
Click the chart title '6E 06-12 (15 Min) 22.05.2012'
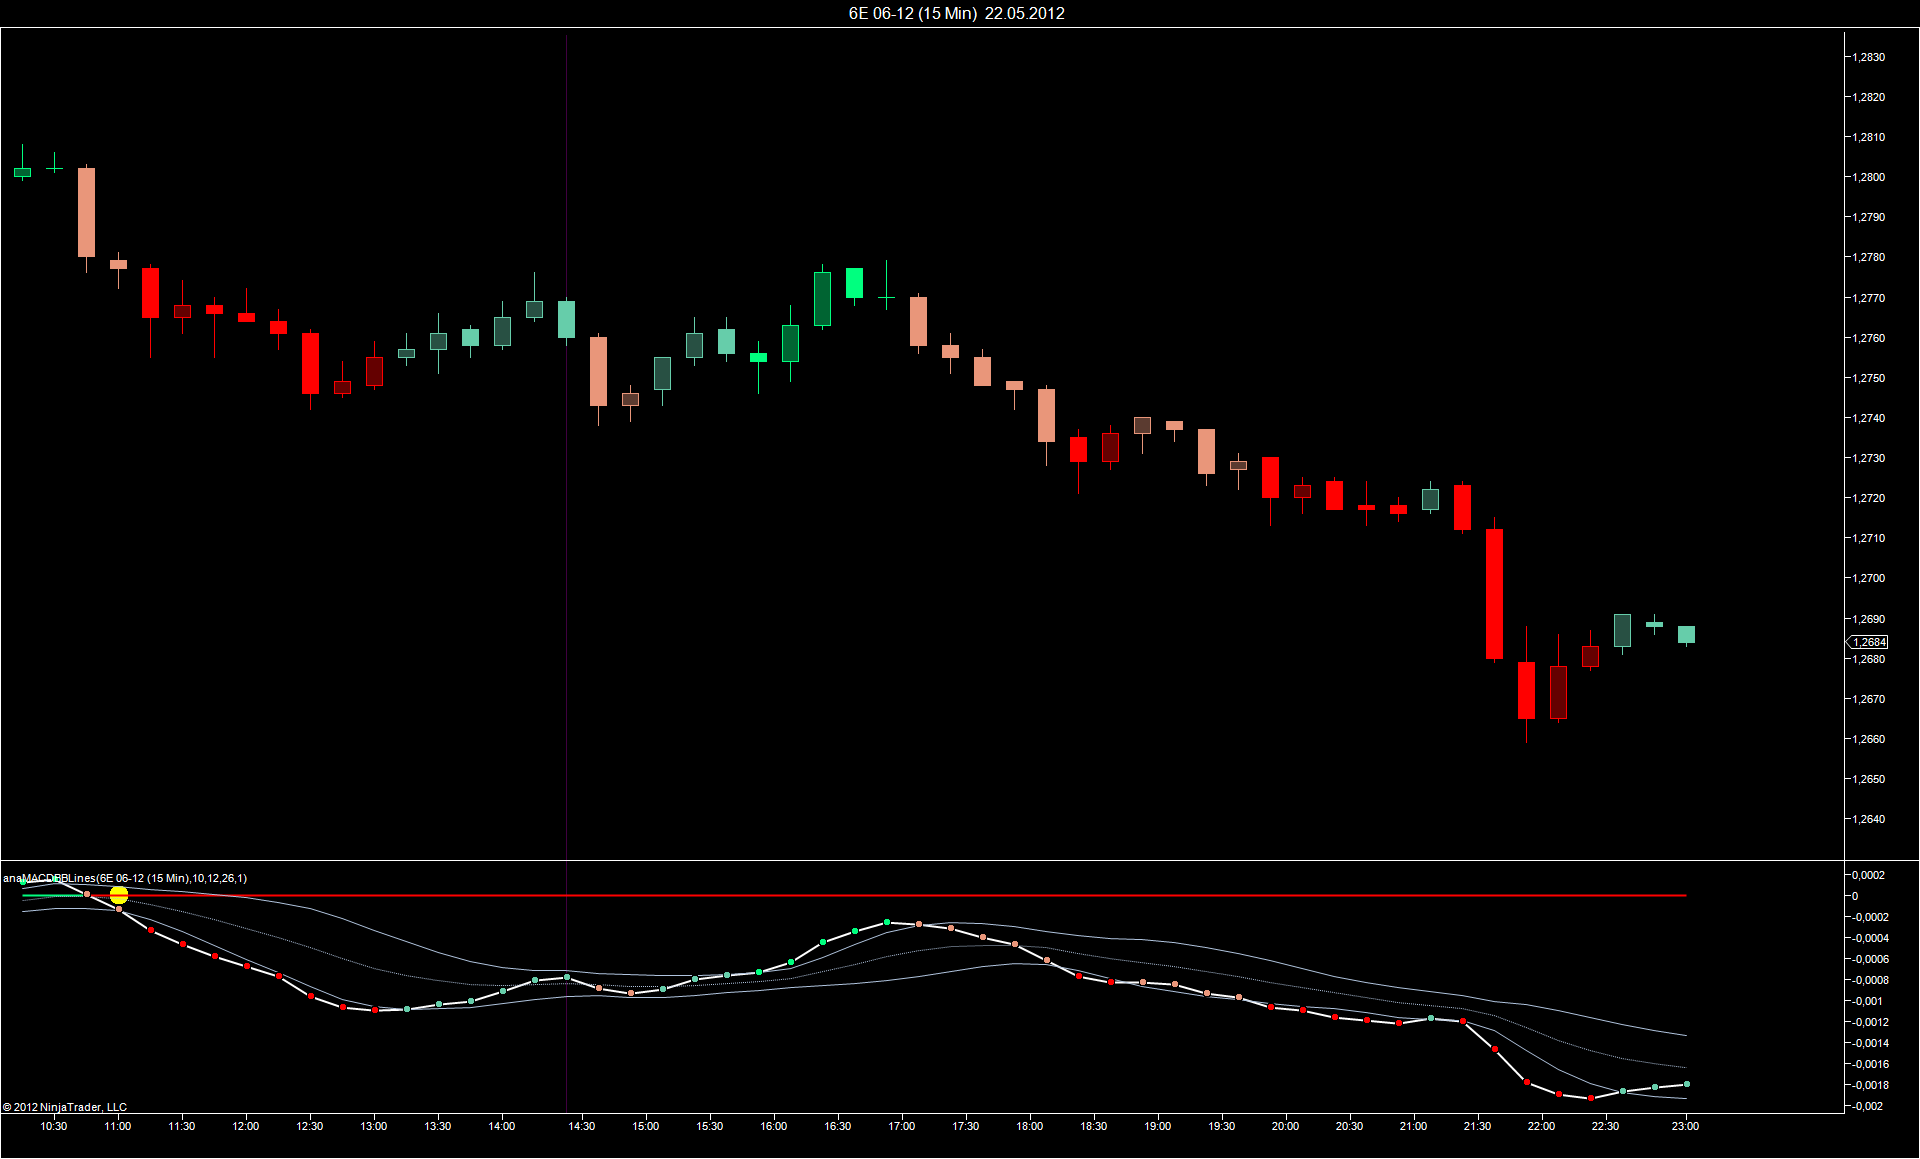click(956, 13)
